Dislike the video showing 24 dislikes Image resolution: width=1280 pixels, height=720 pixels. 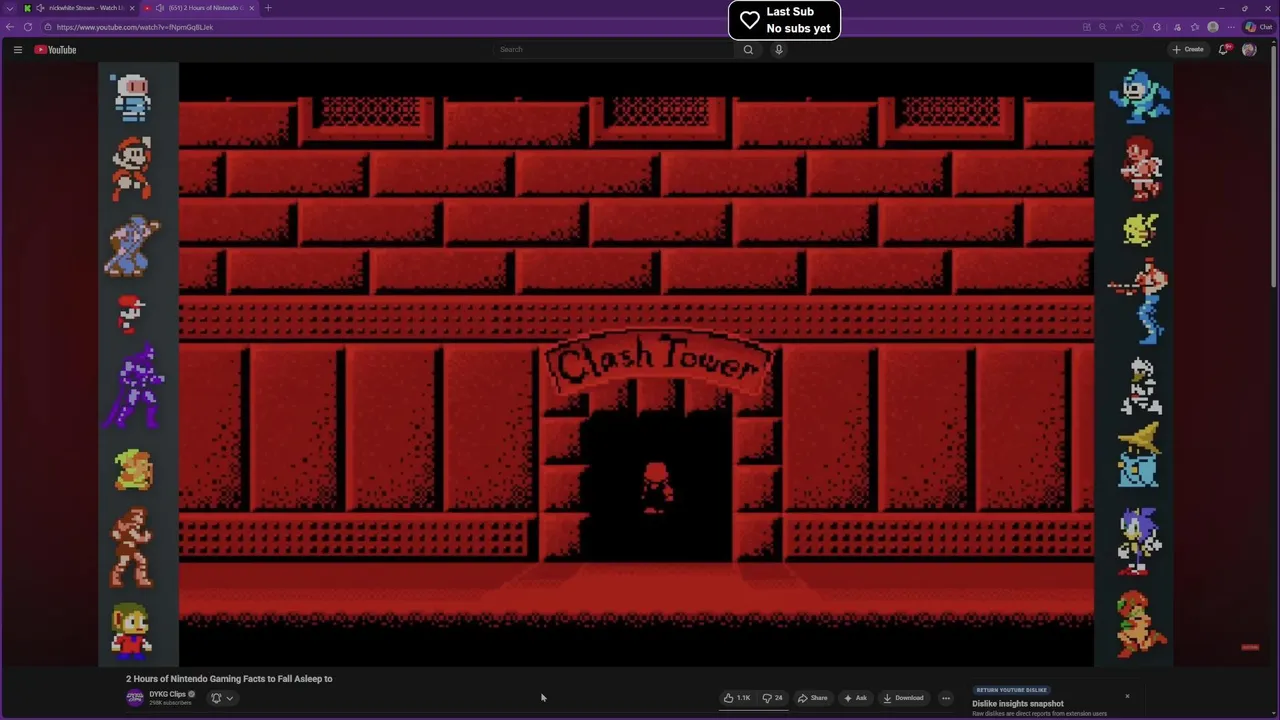point(773,698)
